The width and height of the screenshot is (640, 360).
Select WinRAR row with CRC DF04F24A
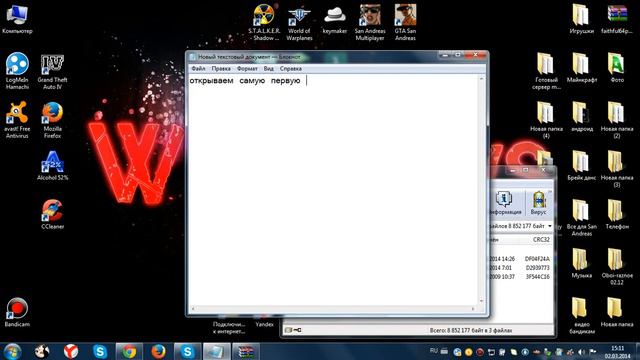[x=520, y=259]
